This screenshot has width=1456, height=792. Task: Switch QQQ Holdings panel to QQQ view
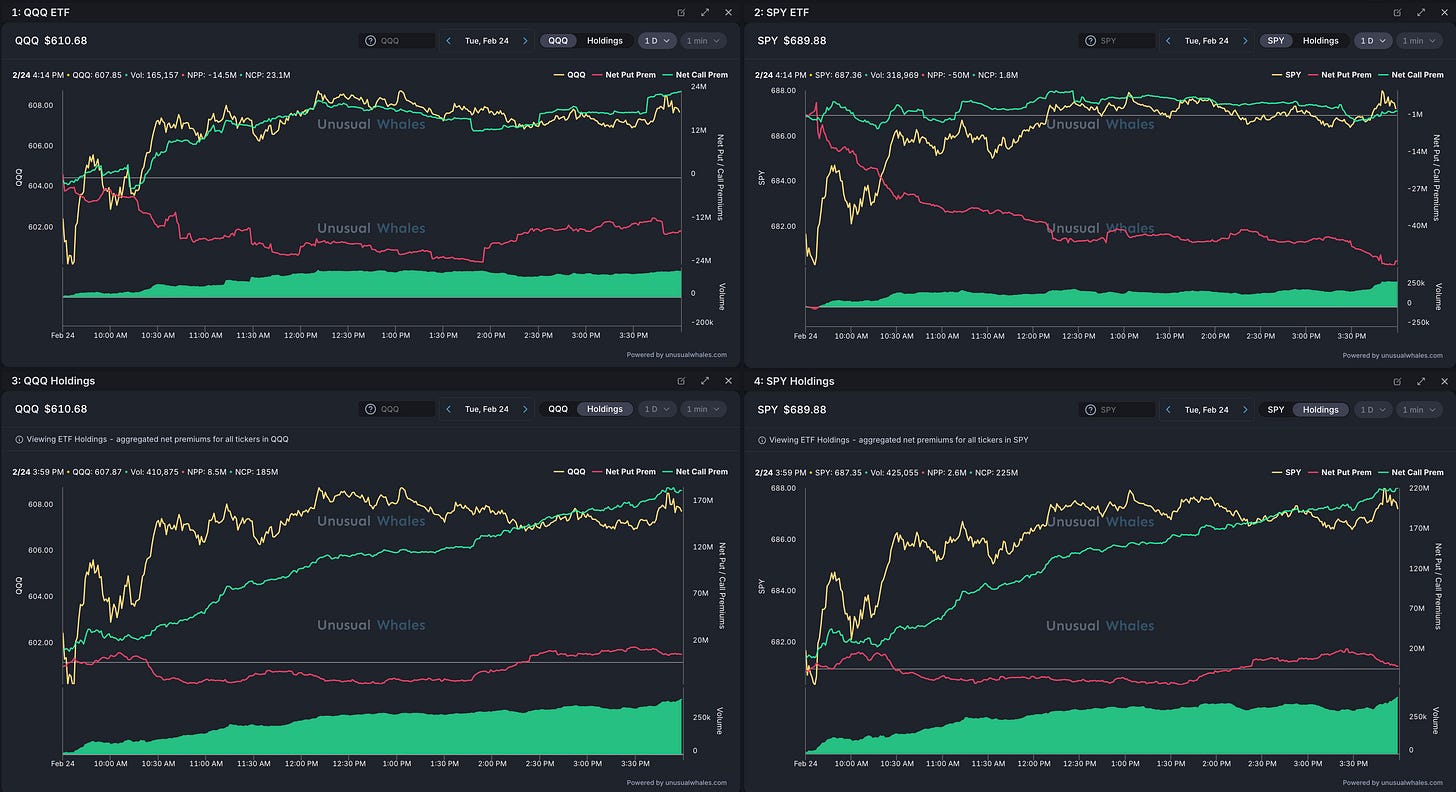click(558, 409)
